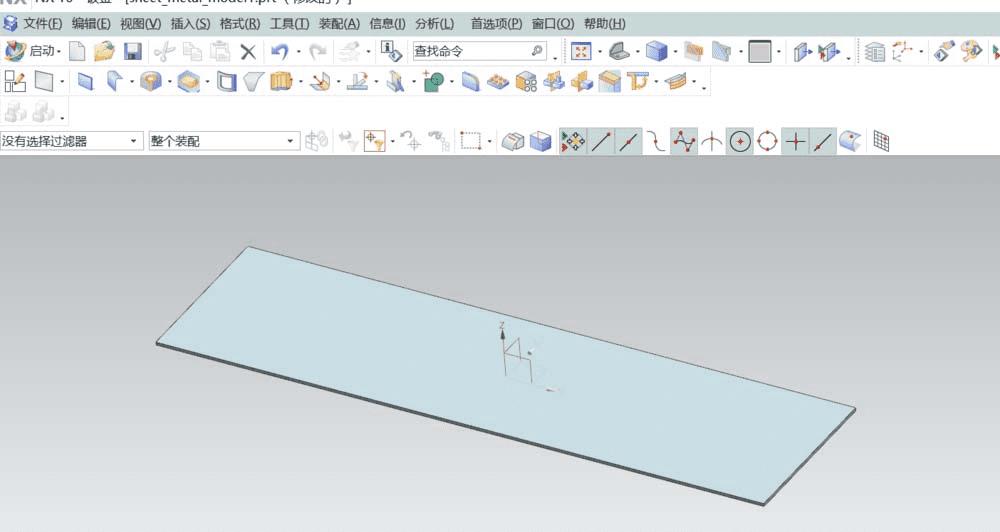The image size is (1000, 532).
Task: Open the 插入(S) insert menu
Action: coord(190,23)
